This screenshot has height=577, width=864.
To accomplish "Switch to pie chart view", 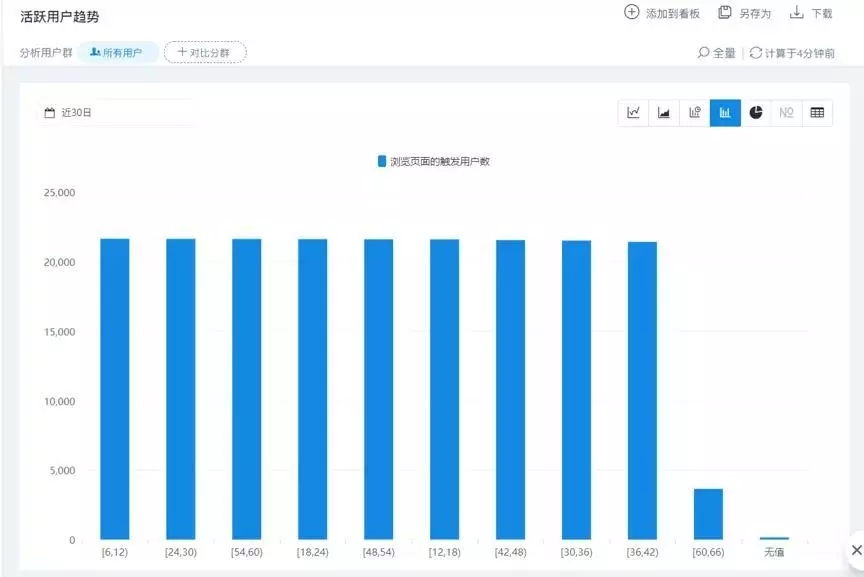I will pyautogui.click(x=756, y=112).
